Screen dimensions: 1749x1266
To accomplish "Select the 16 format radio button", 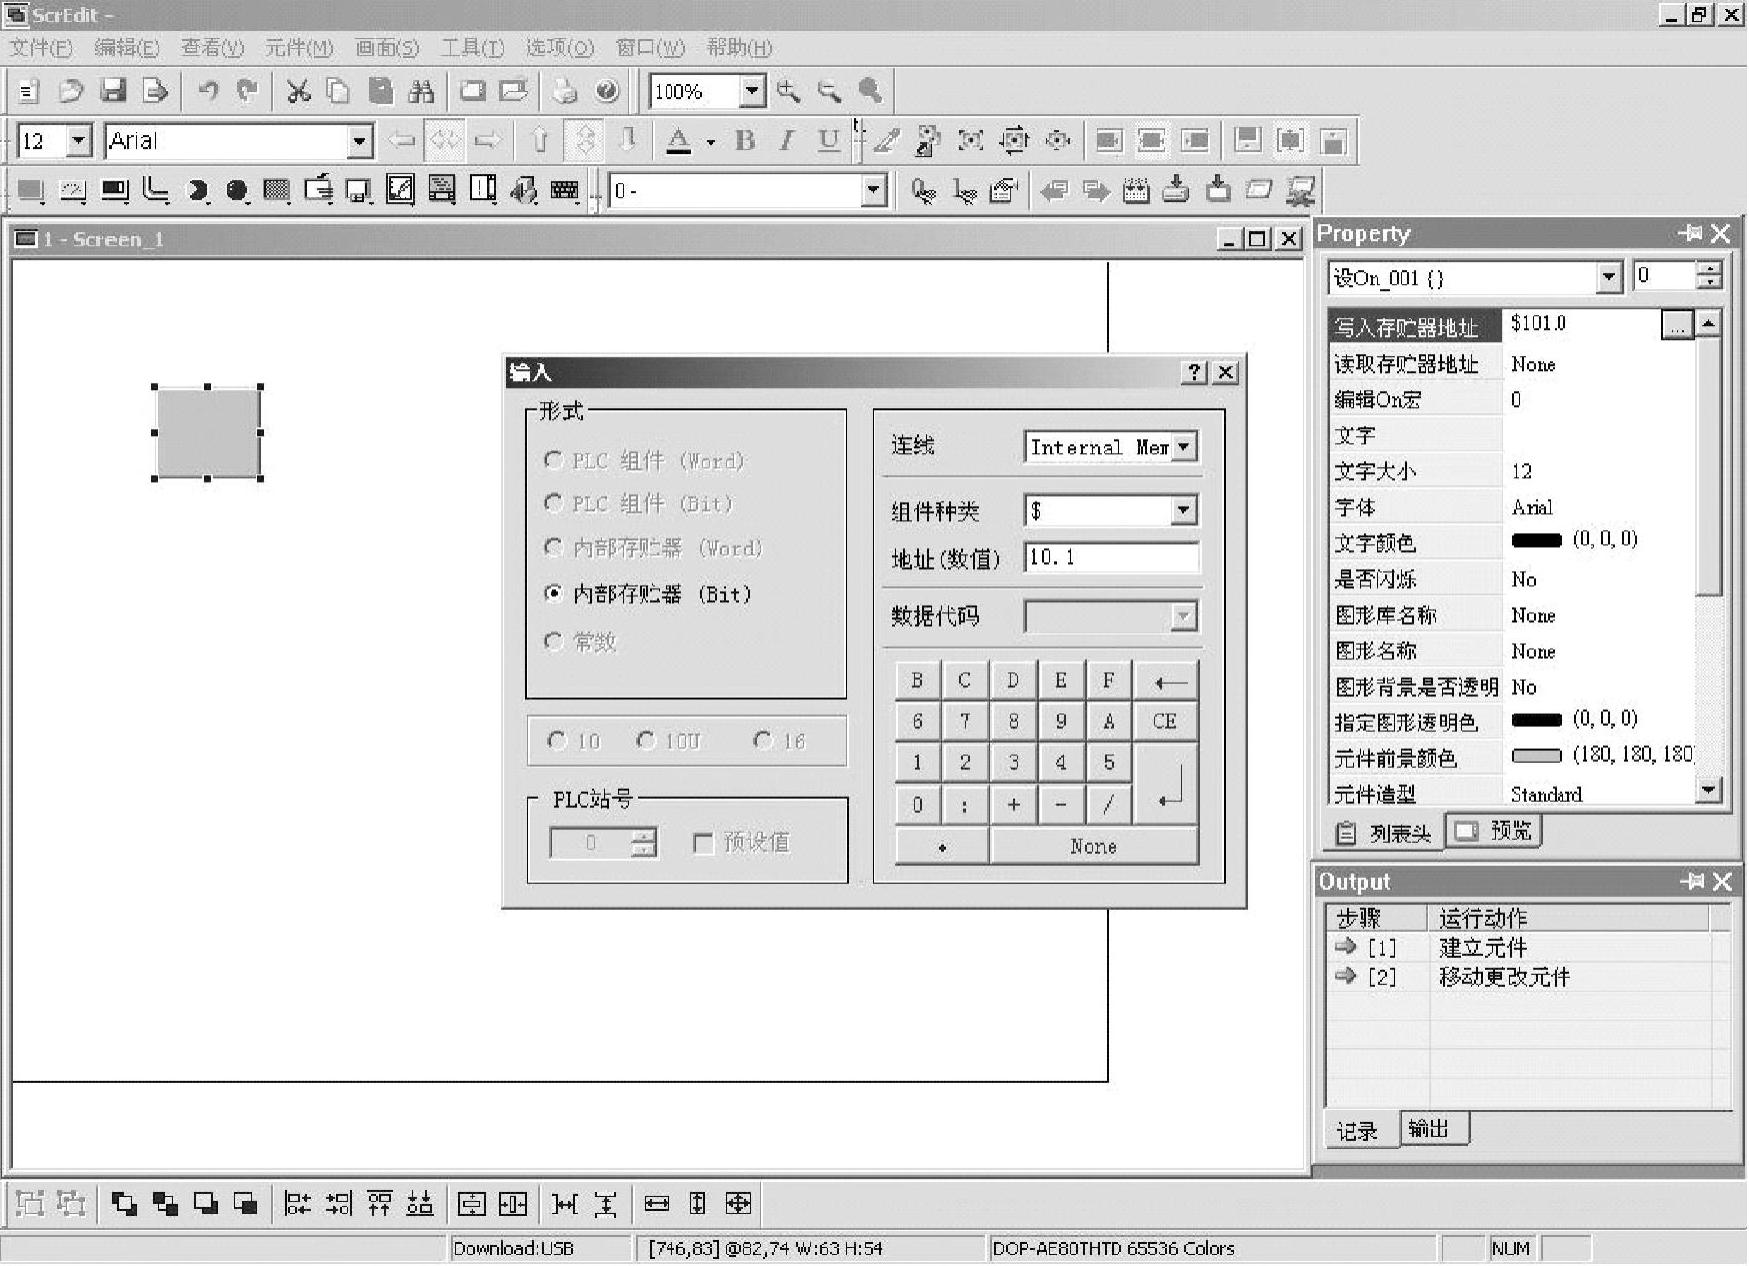I will tap(763, 741).
